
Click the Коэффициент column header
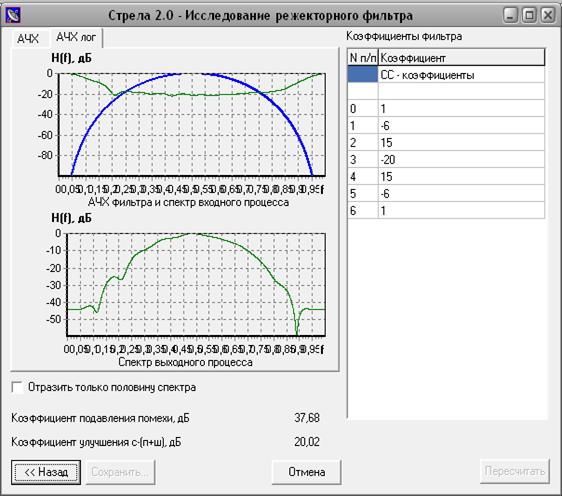[x=462, y=57]
